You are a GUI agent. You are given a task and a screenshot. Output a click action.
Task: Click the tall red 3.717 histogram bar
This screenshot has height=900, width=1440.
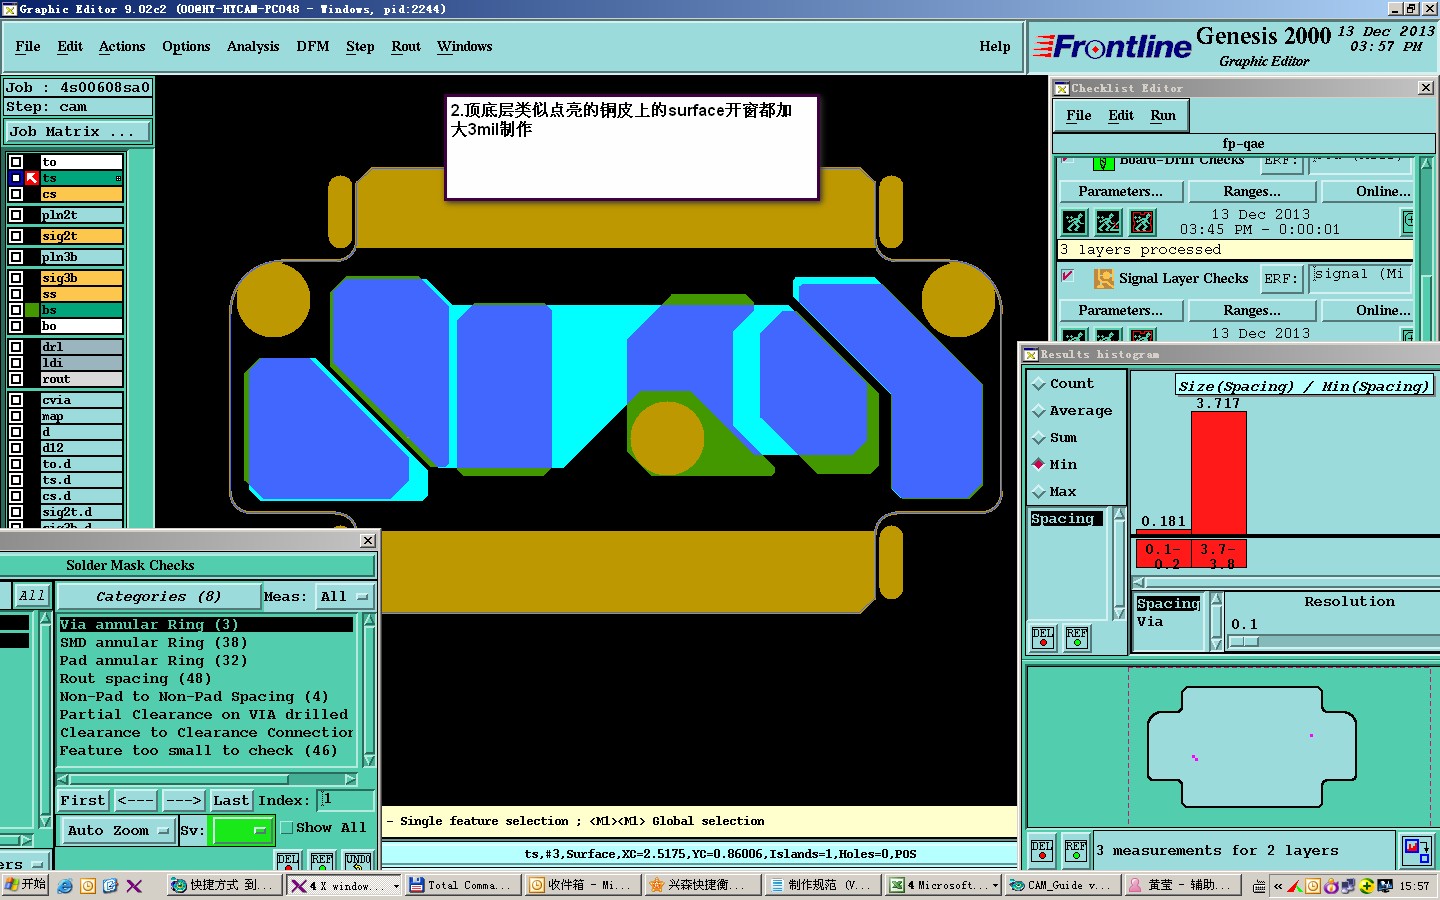pyautogui.click(x=1218, y=472)
